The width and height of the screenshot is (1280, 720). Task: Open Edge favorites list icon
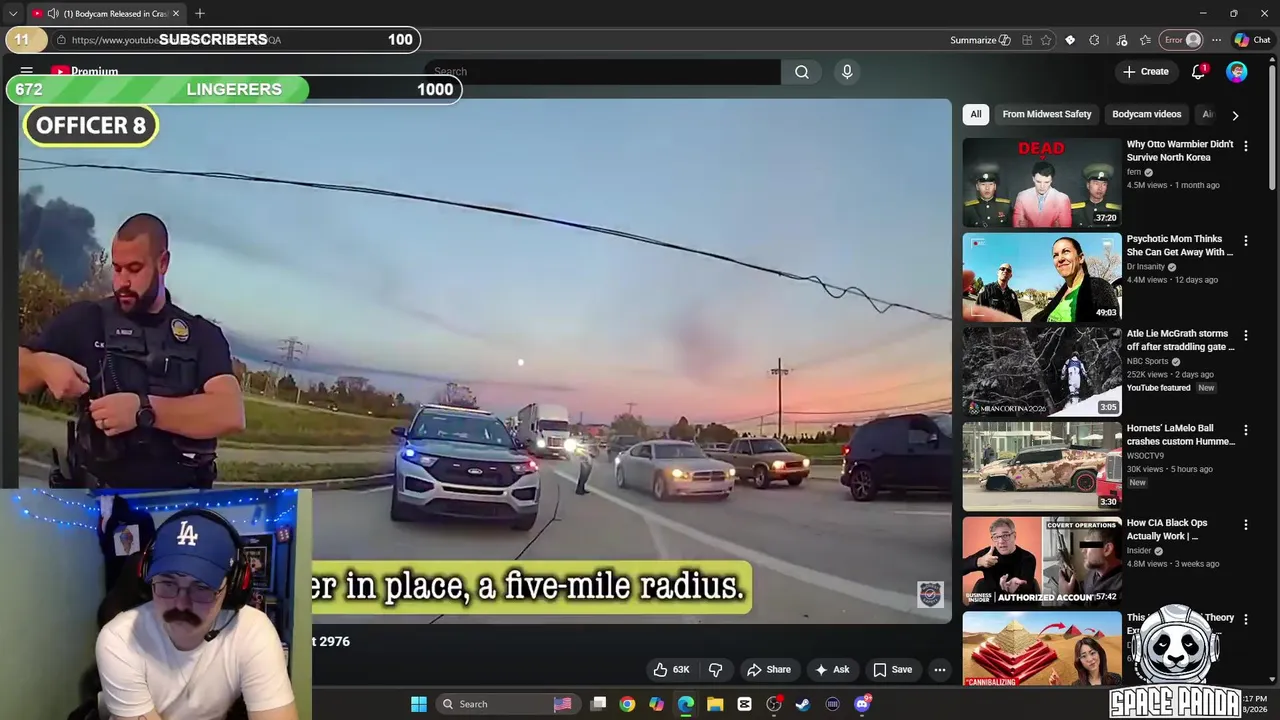click(1145, 40)
